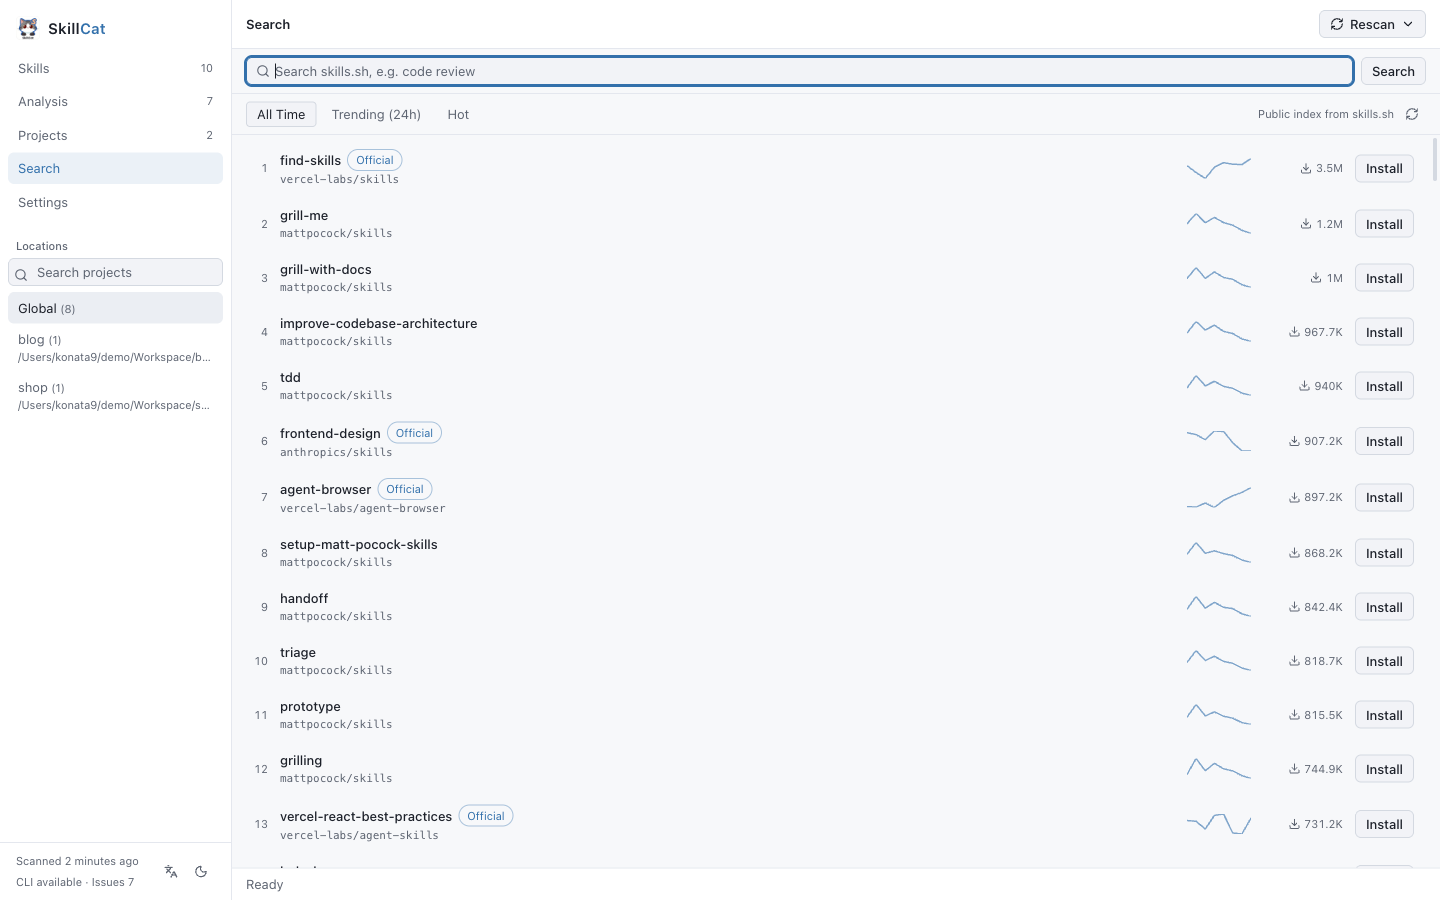This screenshot has width=1440, height=900.
Task: Select the shop project location
Action: click(115, 396)
